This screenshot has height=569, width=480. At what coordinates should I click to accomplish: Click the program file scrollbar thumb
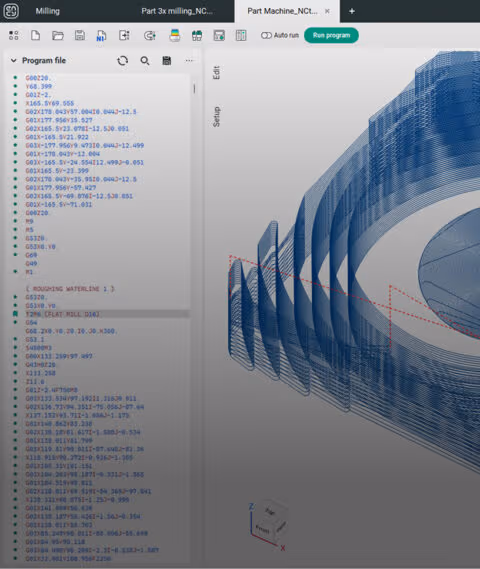194,89
